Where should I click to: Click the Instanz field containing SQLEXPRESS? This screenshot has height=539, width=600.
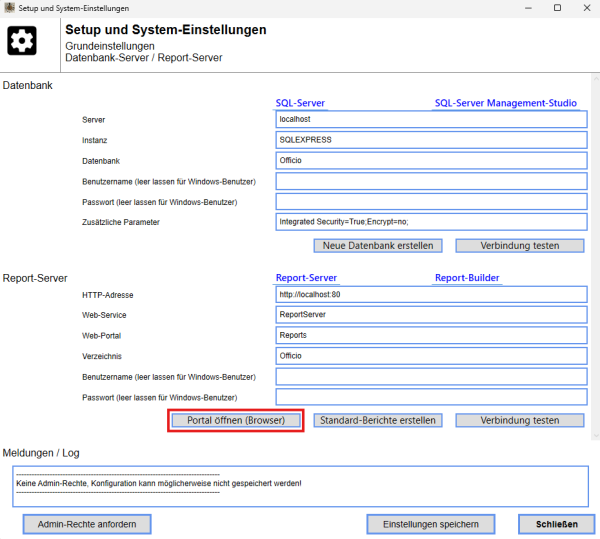pos(431,140)
